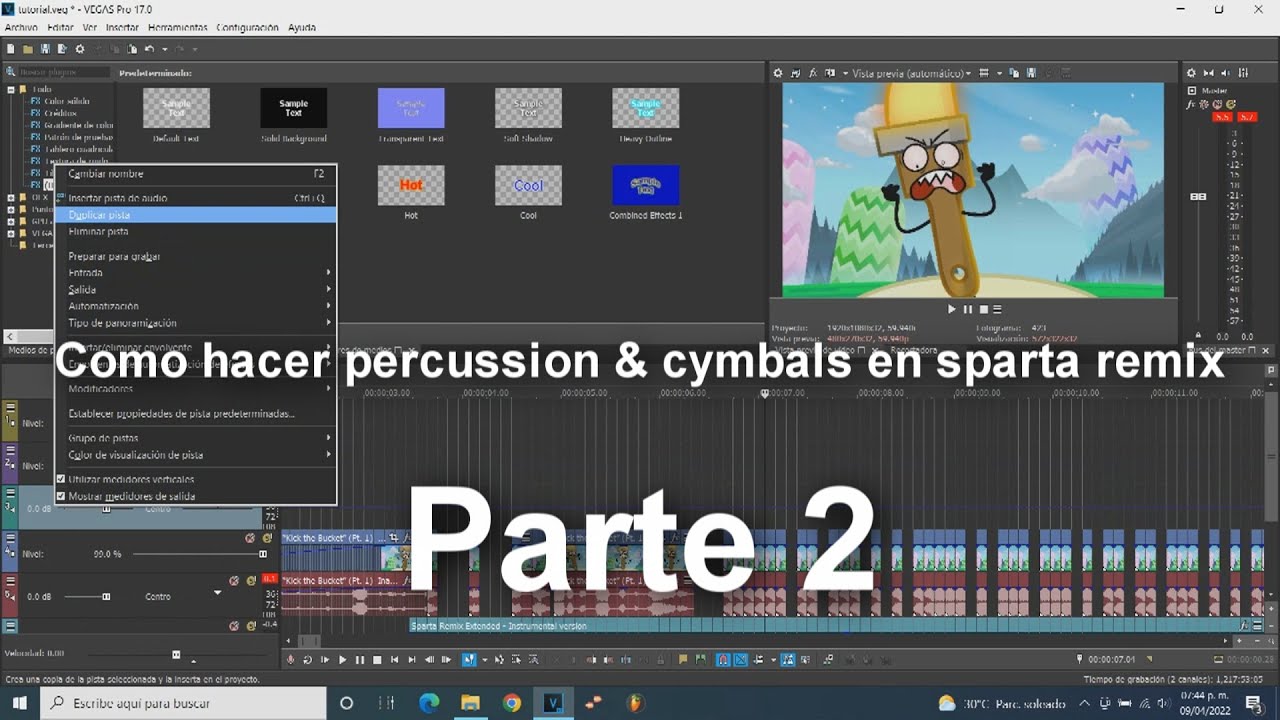The width and height of the screenshot is (1280, 720).
Task: Open Google Chrome from taskbar
Action: click(511, 703)
